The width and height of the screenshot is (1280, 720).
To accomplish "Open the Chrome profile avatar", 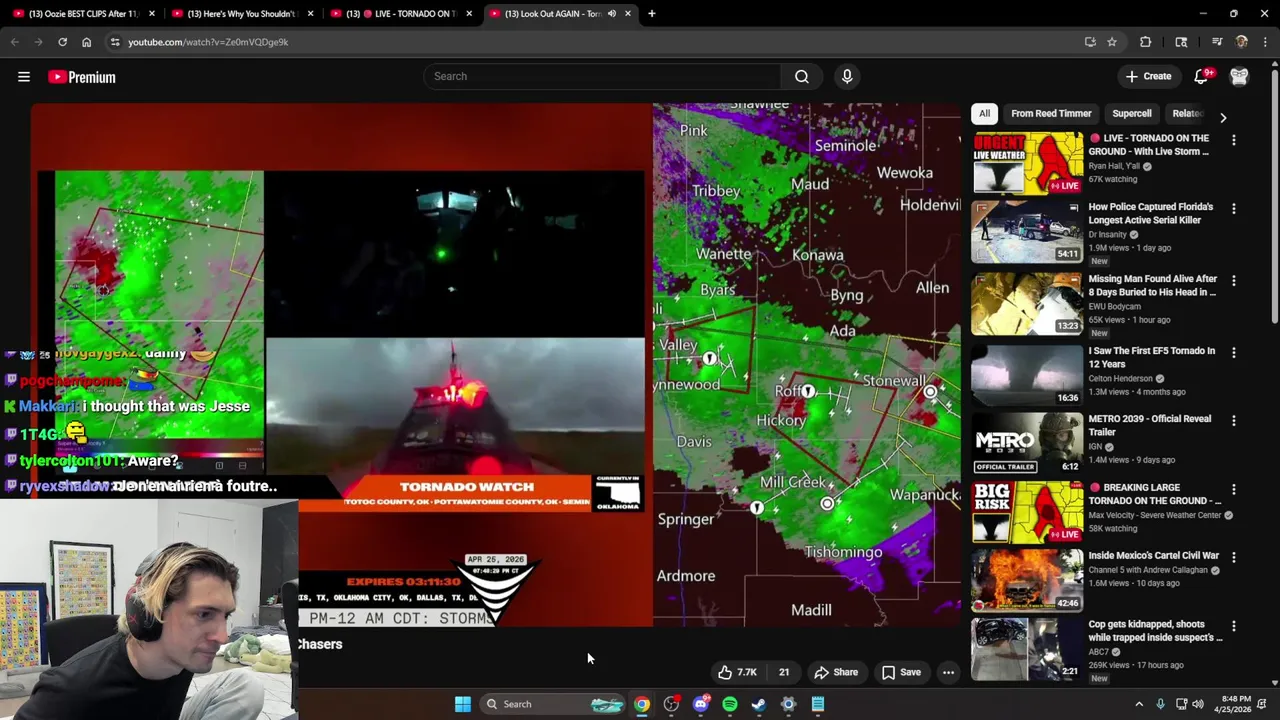I will pyautogui.click(x=1241, y=42).
